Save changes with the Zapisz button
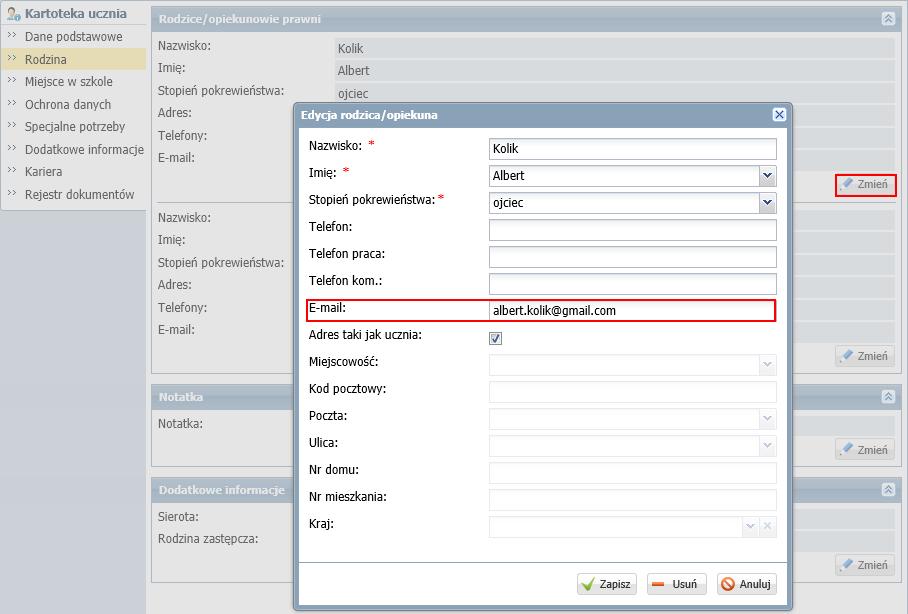 [x=607, y=584]
